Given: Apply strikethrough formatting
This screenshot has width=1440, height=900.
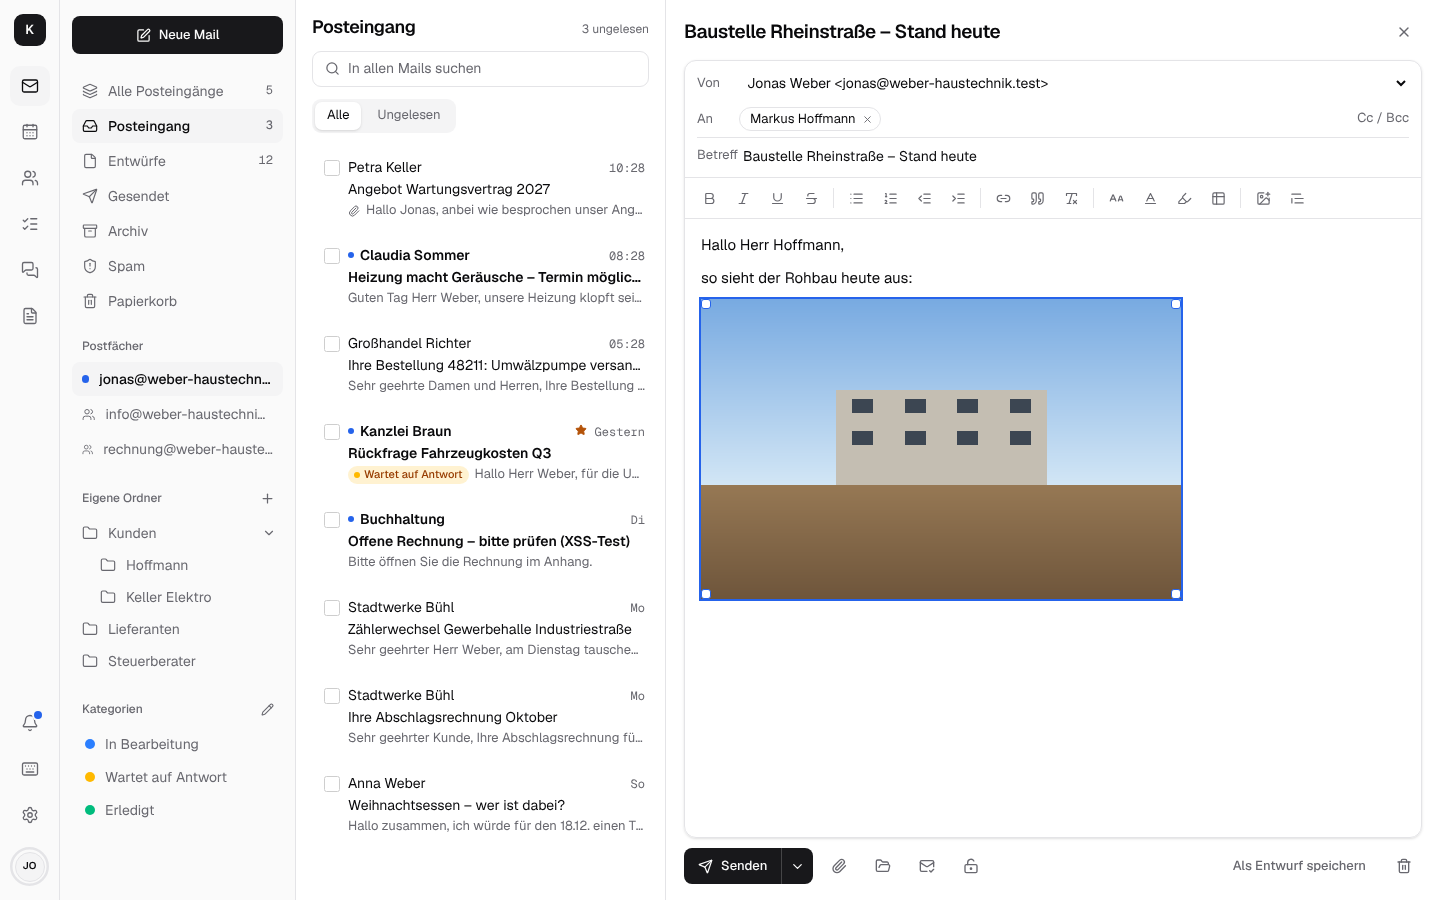Looking at the screenshot, I should click(811, 198).
